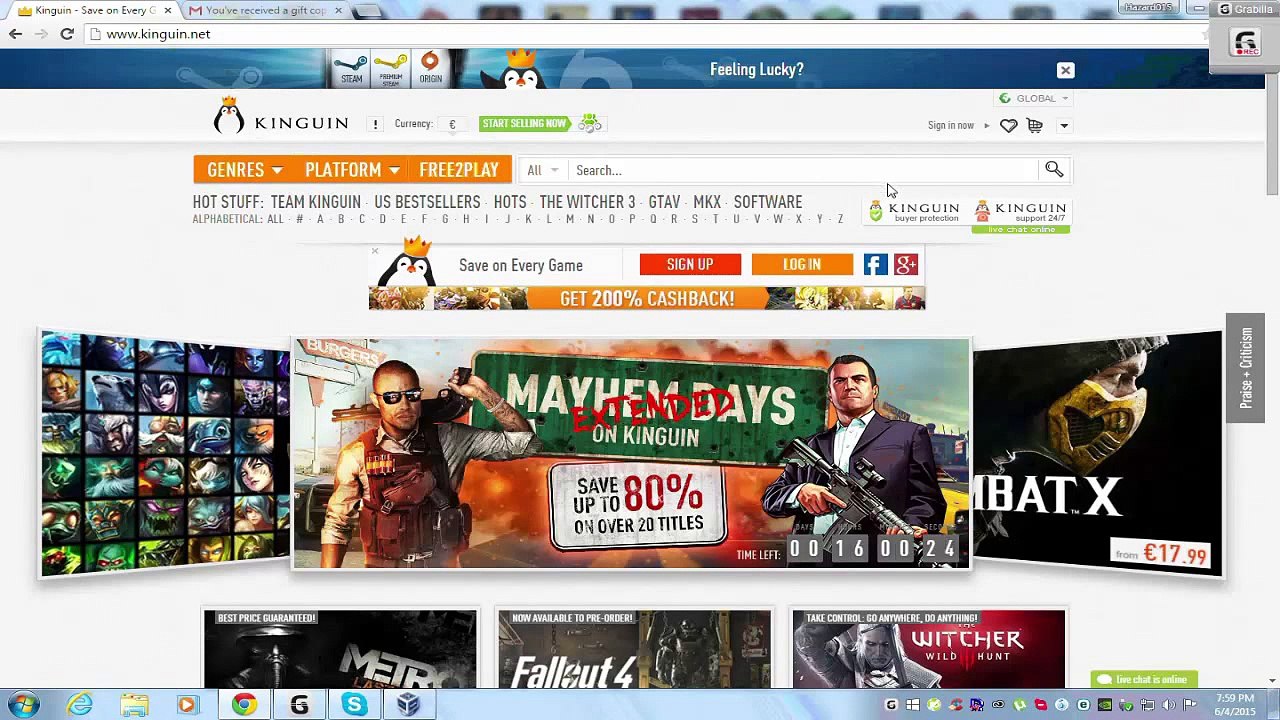The image size is (1280, 720).
Task: Open a new browser tab
Action: 367,11
